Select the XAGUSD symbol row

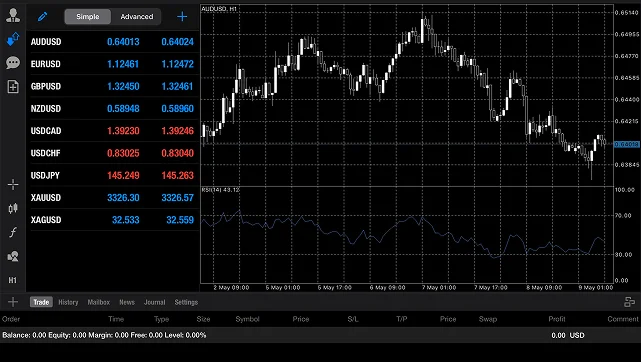[113, 220]
